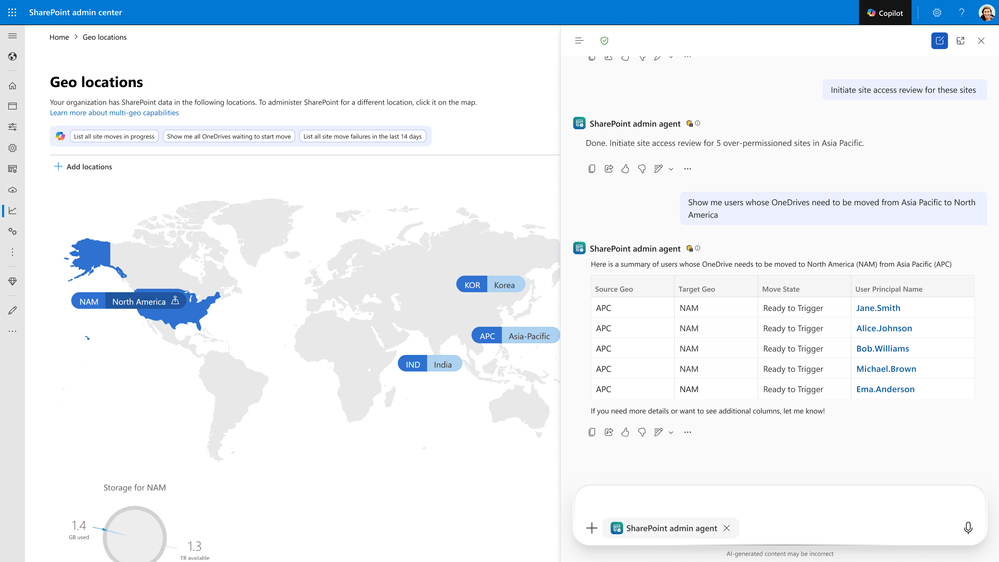Click the microphone icon in chat input

[x=968, y=528]
